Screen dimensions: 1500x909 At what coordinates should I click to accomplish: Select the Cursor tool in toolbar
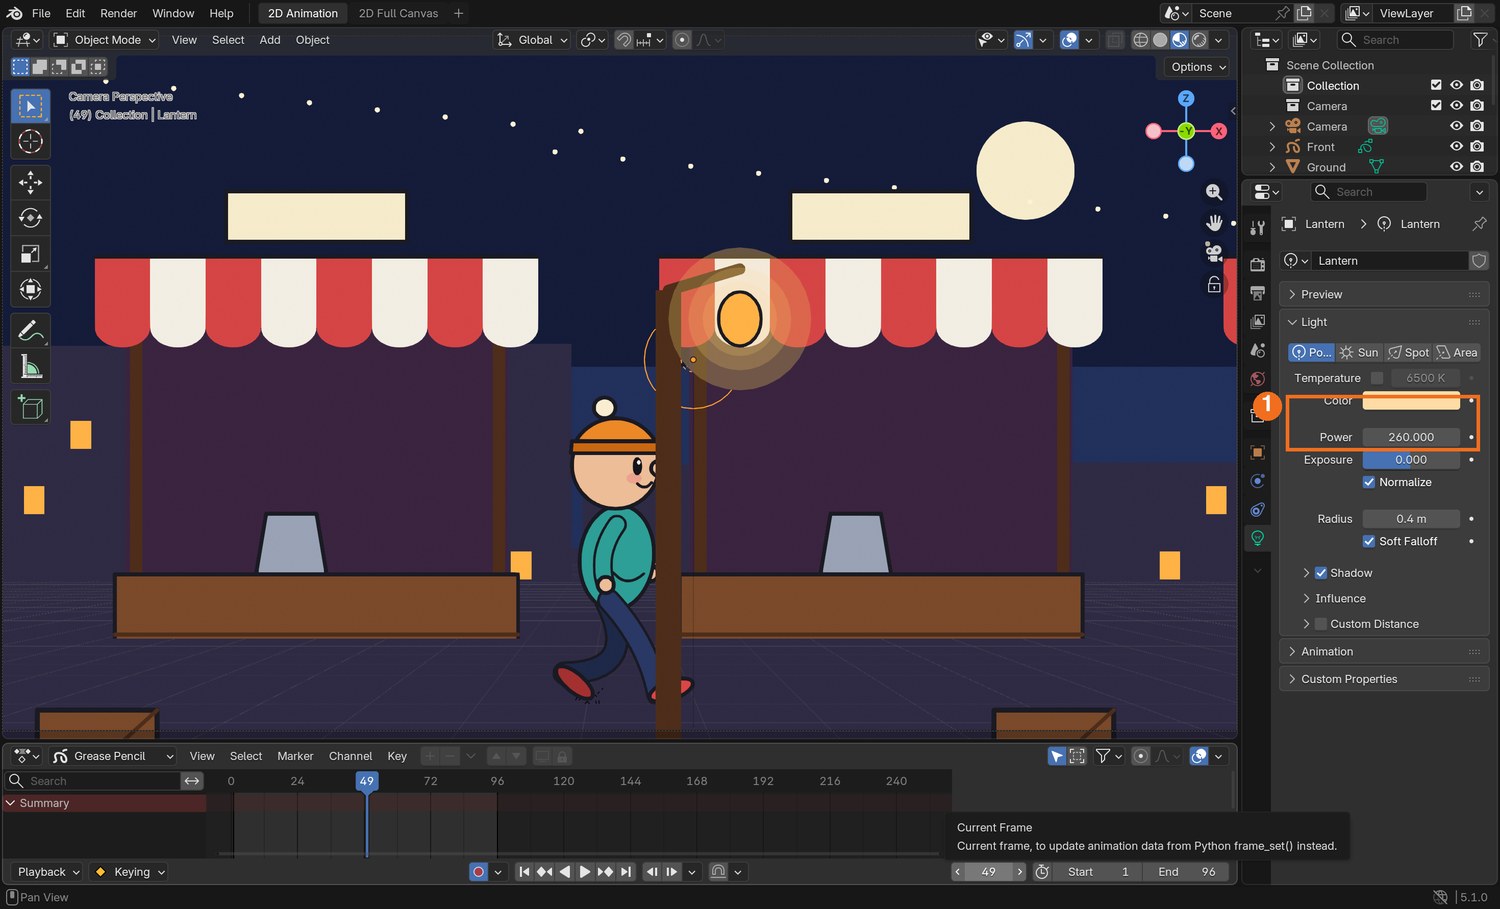(30, 142)
